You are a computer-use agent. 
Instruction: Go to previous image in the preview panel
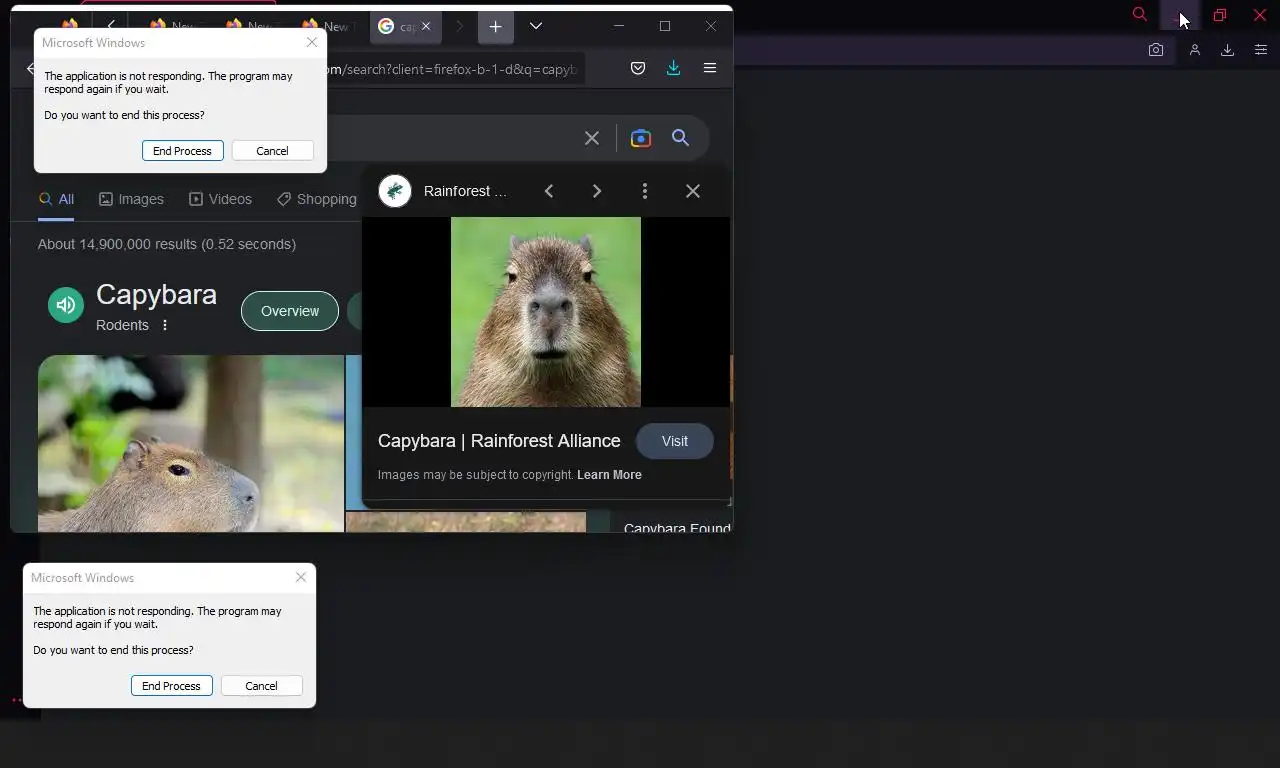pyautogui.click(x=549, y=191)
